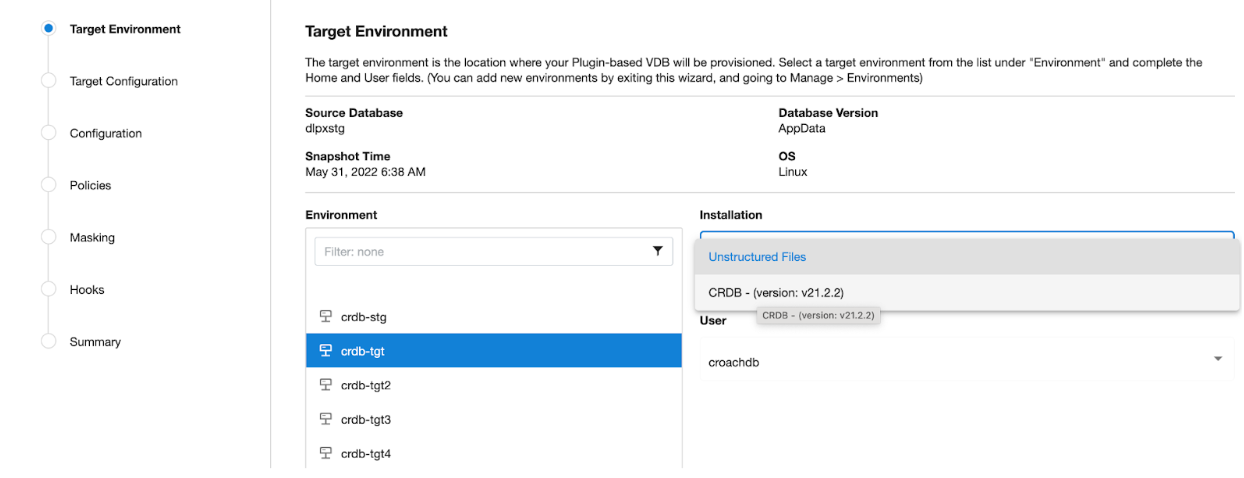Viewport: 1244px width, 478px height.
Task: Jump to the Summary wizard step
Action: click(x=95, y=341)
